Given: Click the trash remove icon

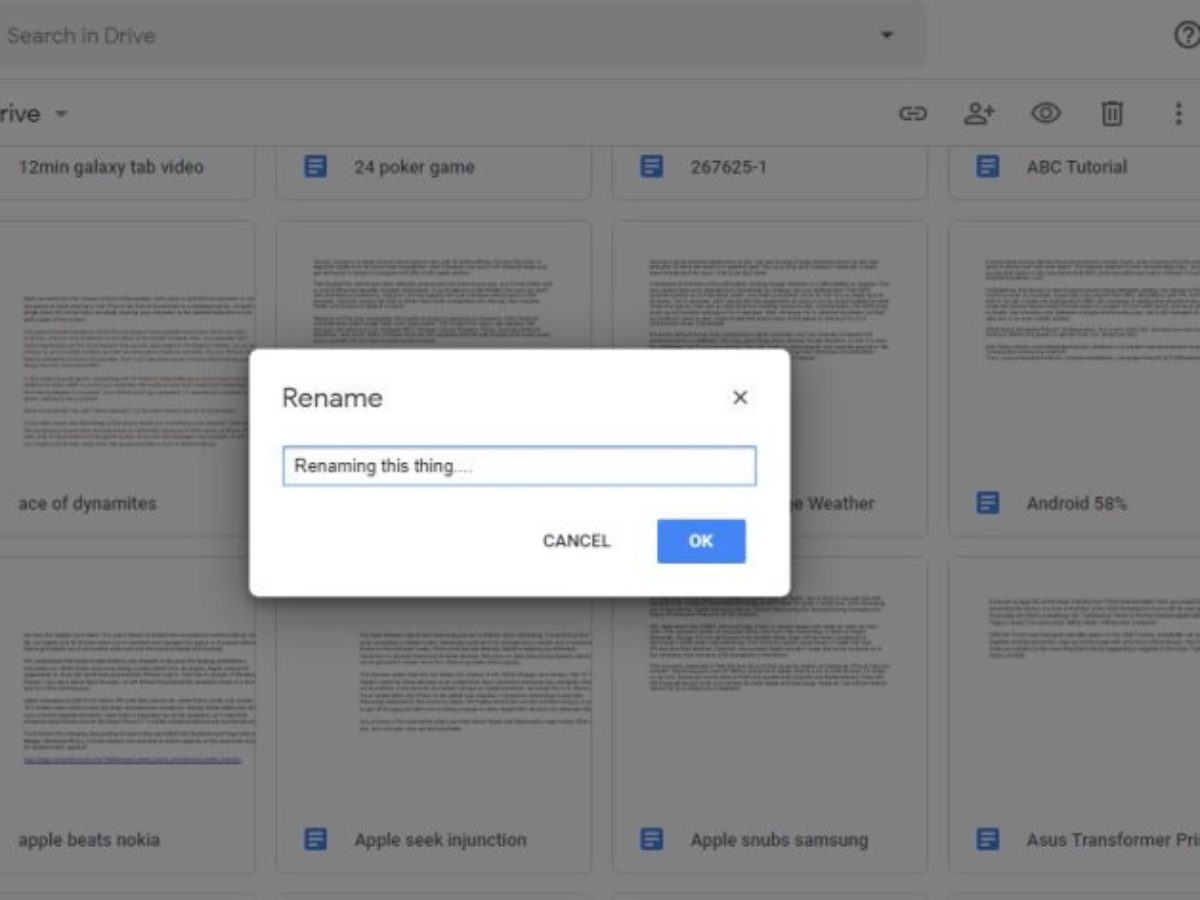Looking at the screenshot, I should pyautogui.click(x=1112, y=114).
